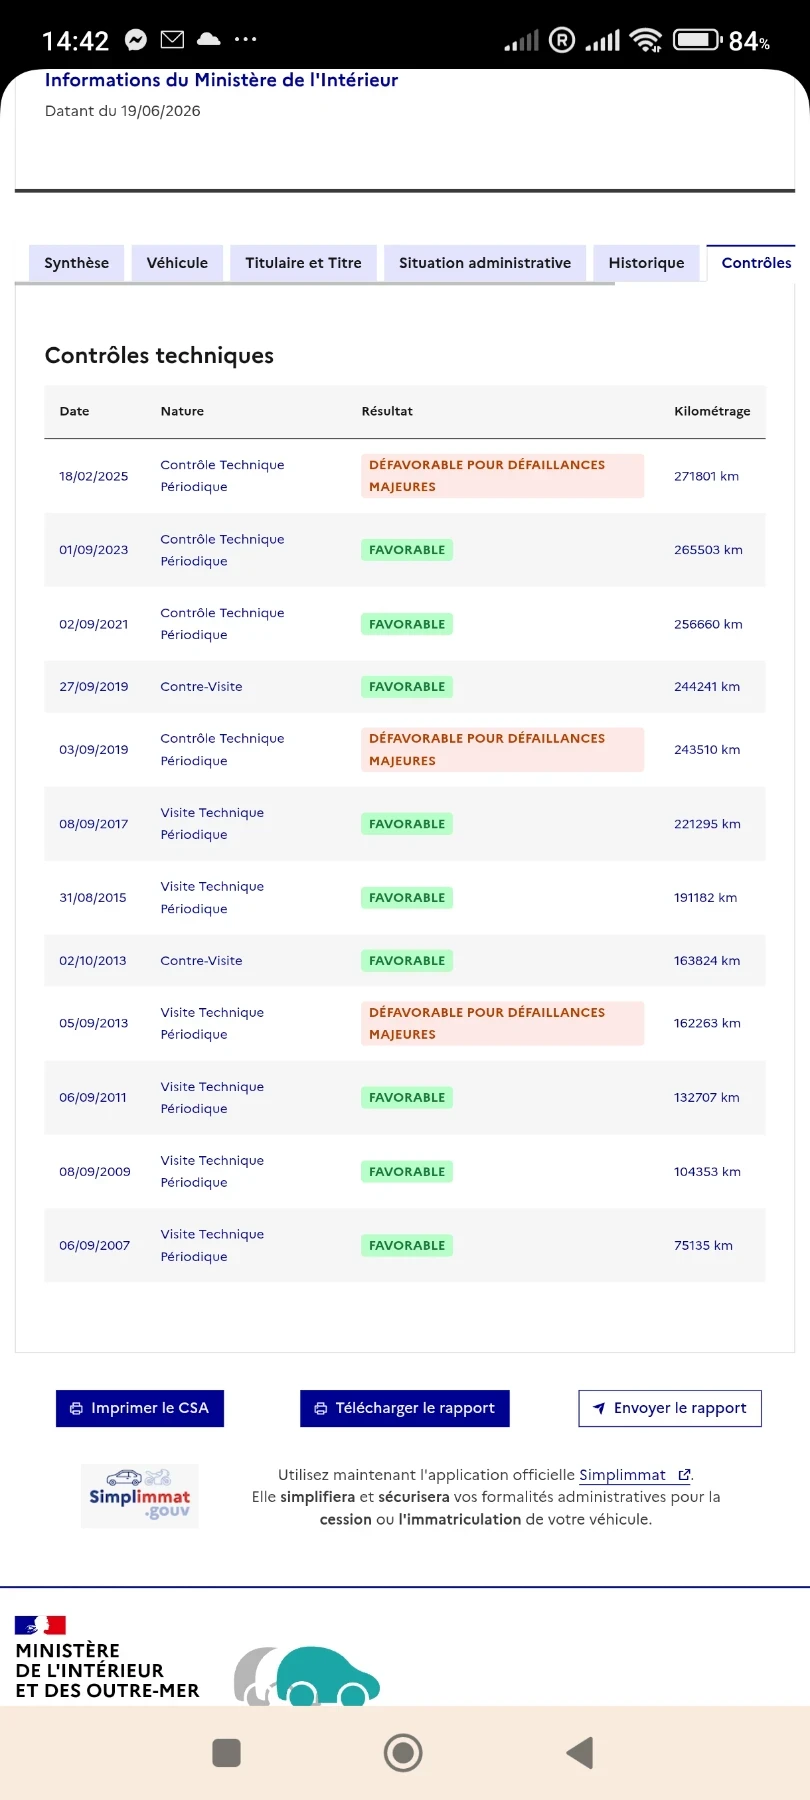Select the Contrôles tab

tap(756, 263)
